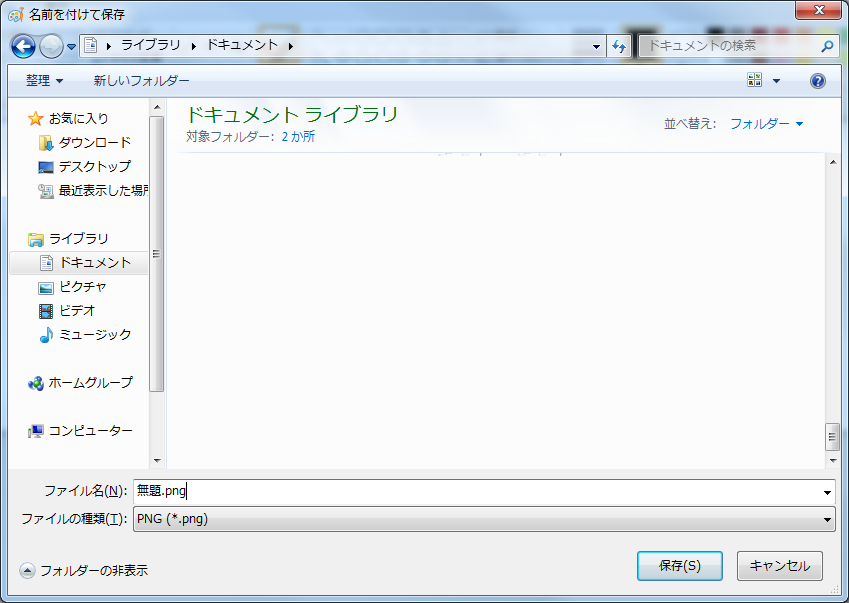The image size is (849, 603).
Task: Close the 名前を付けて保存 dialog
Action: 818,10
